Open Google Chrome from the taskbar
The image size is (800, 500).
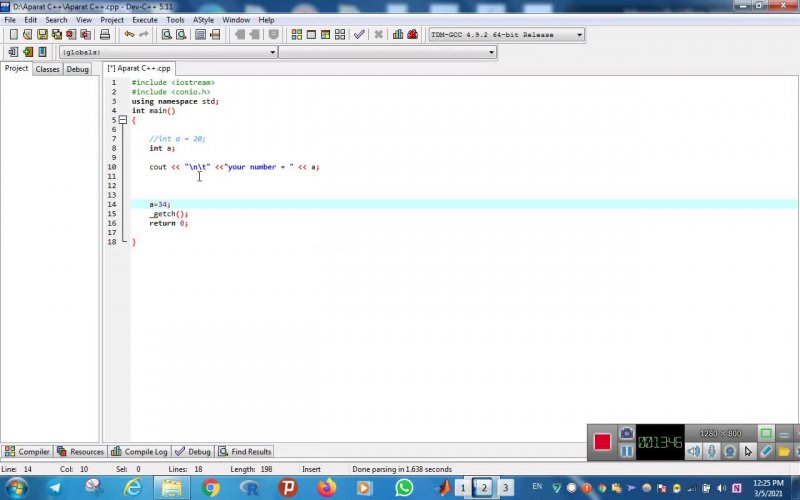[x=210, y=488]
